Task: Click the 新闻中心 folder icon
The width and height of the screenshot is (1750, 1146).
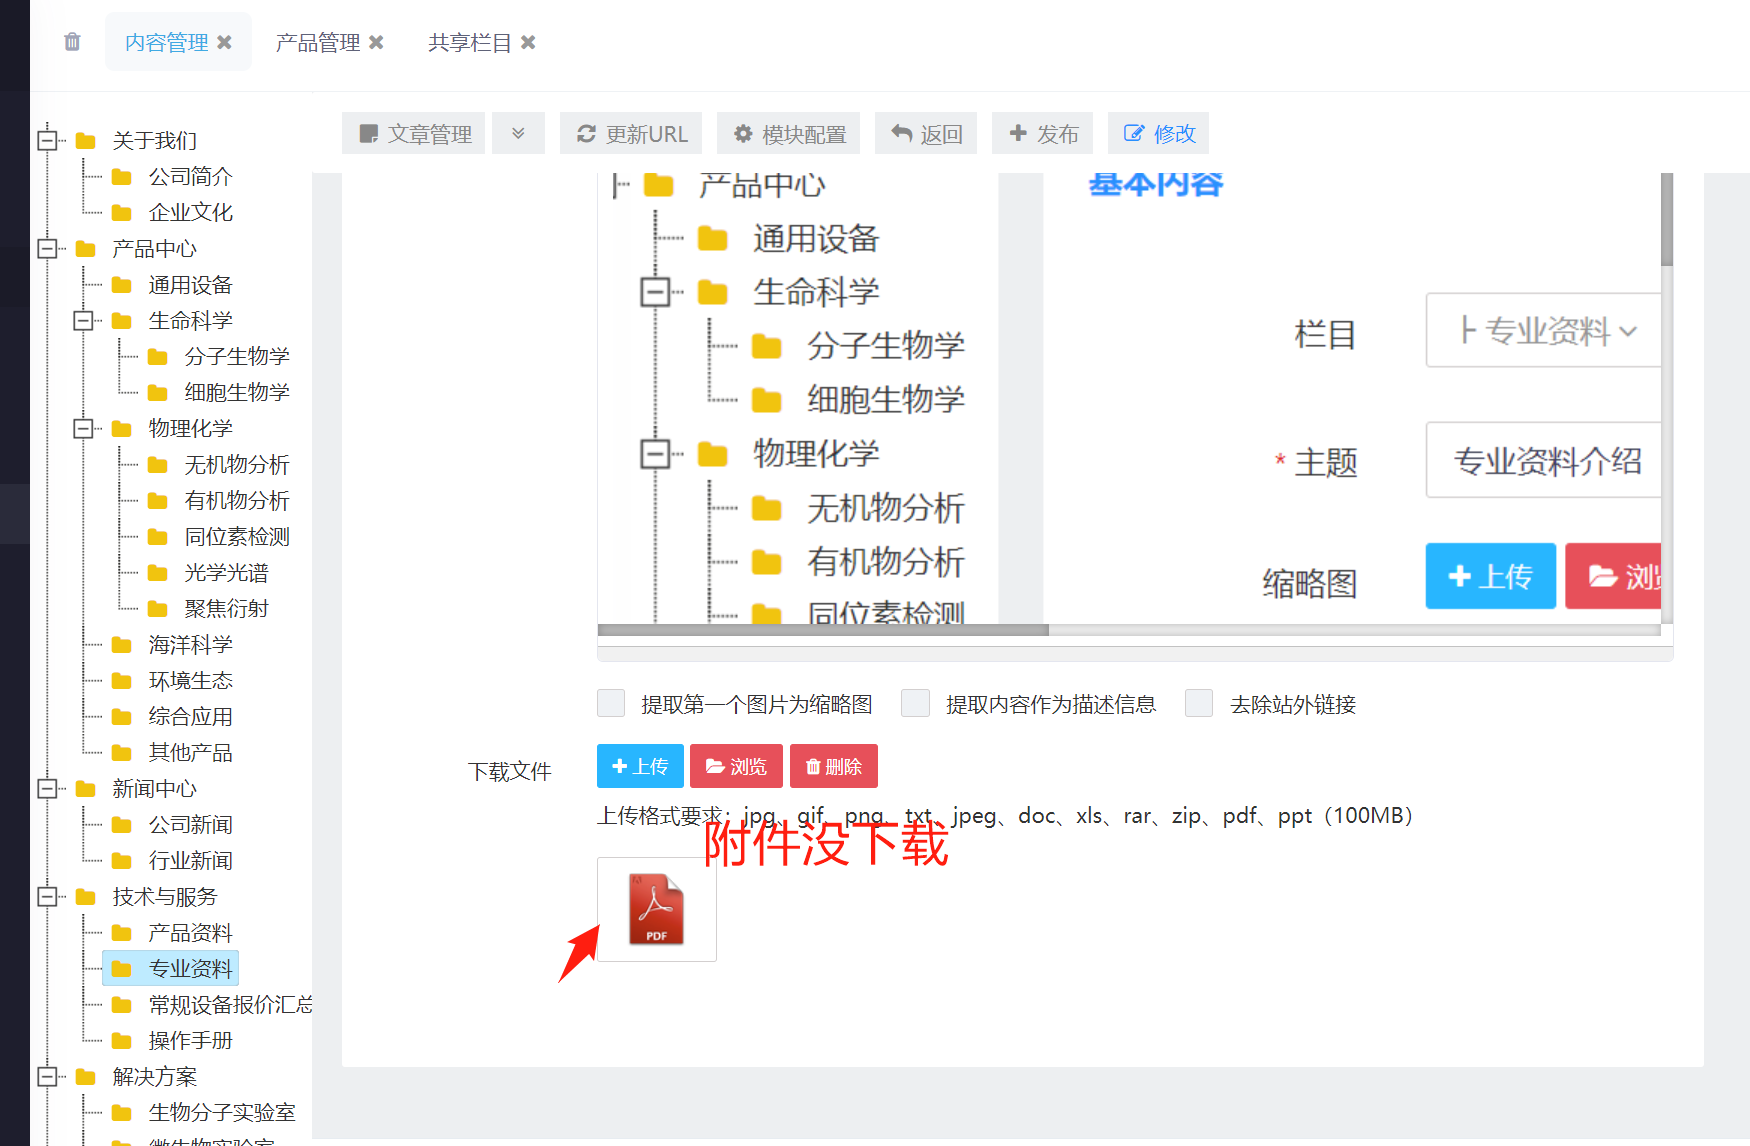Action: coord(86,788)
